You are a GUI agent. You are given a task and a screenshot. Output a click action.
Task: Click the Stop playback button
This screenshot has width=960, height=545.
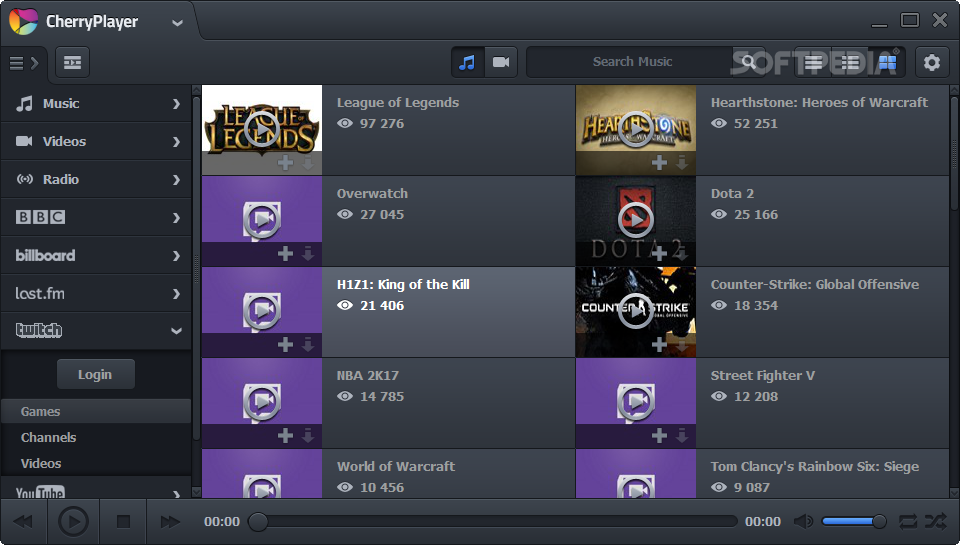tap(124, 522)
